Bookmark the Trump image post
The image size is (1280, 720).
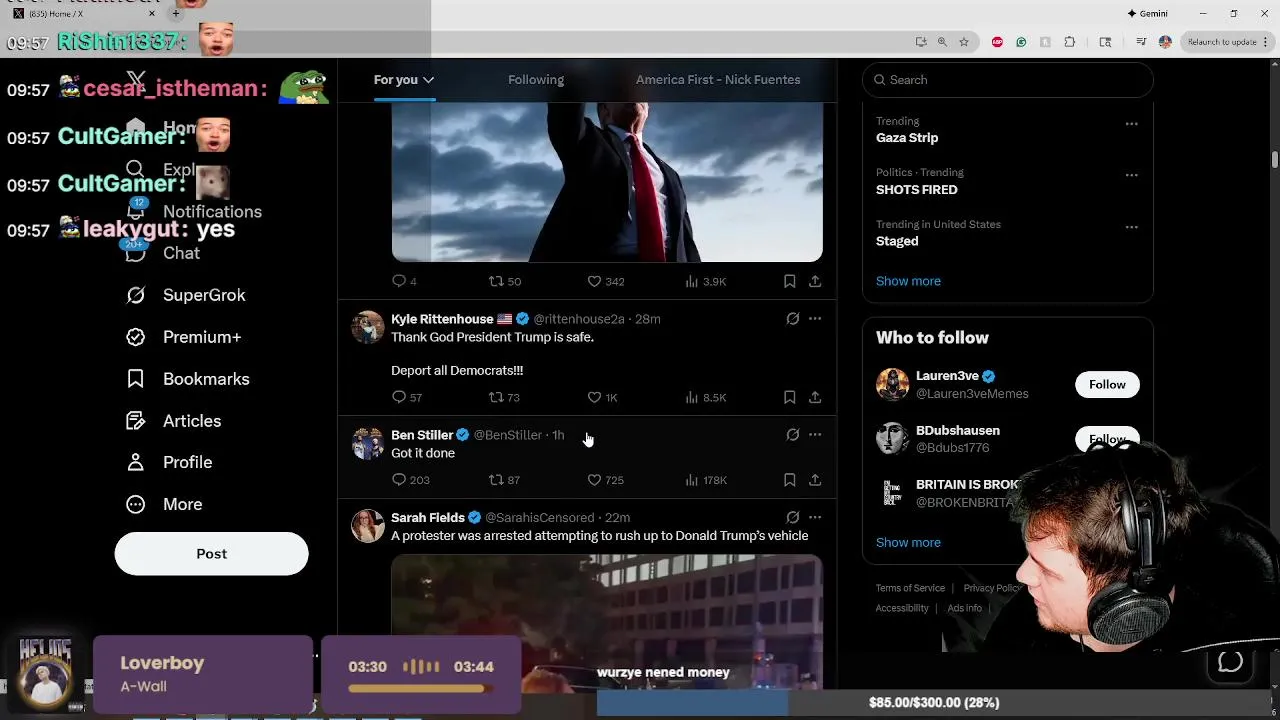[789, 281]
